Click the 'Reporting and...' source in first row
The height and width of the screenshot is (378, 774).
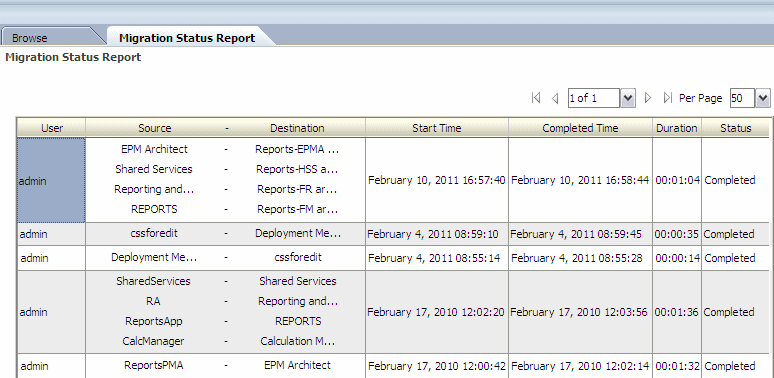pyautogui.click(x=155, y=189)
